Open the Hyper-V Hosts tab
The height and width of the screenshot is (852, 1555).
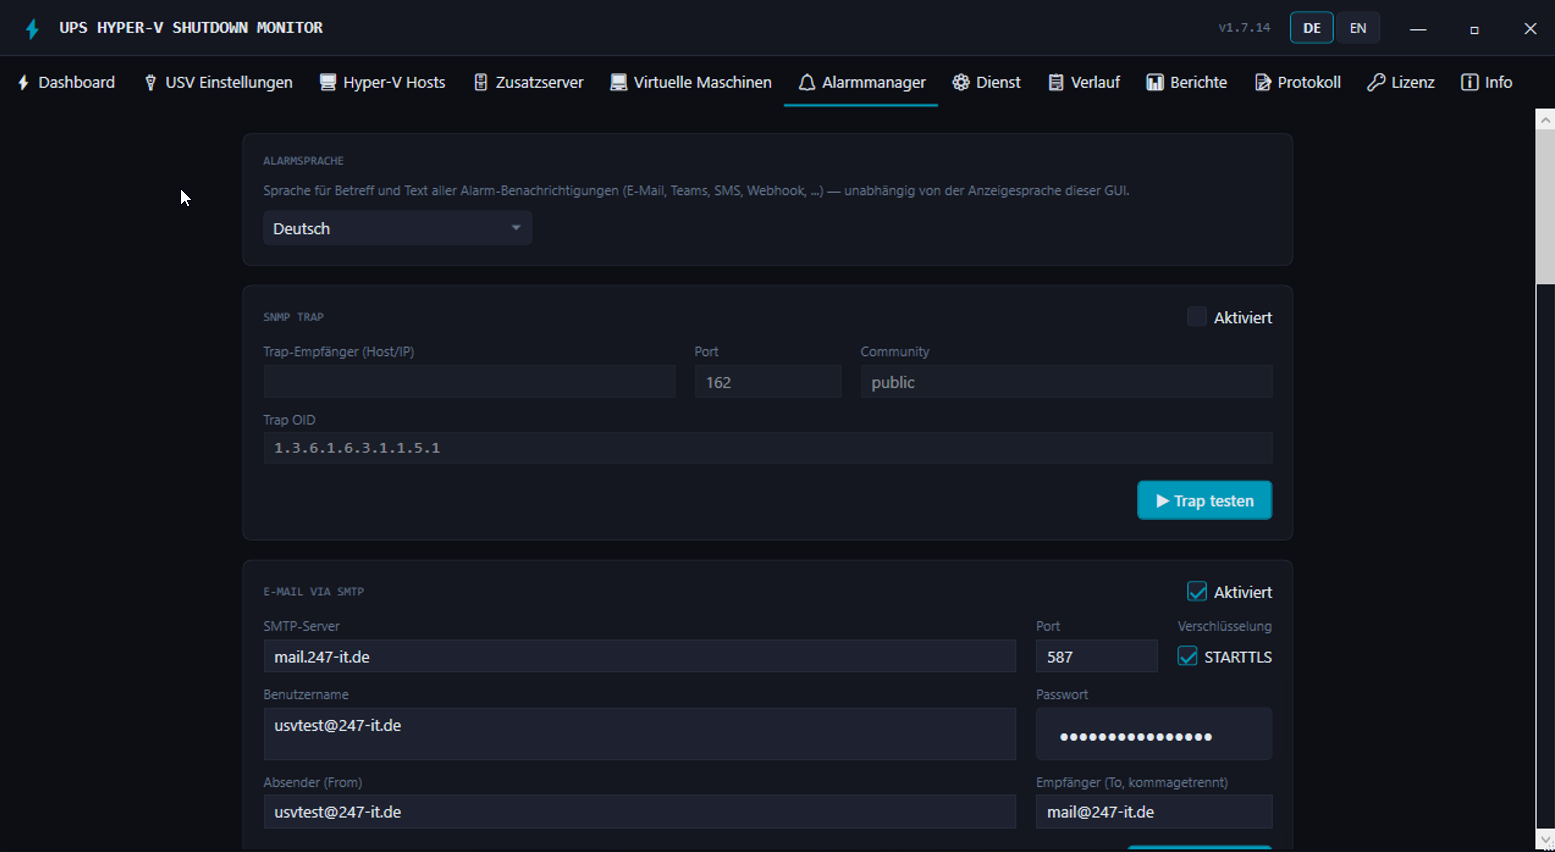[x=382, y=82]
